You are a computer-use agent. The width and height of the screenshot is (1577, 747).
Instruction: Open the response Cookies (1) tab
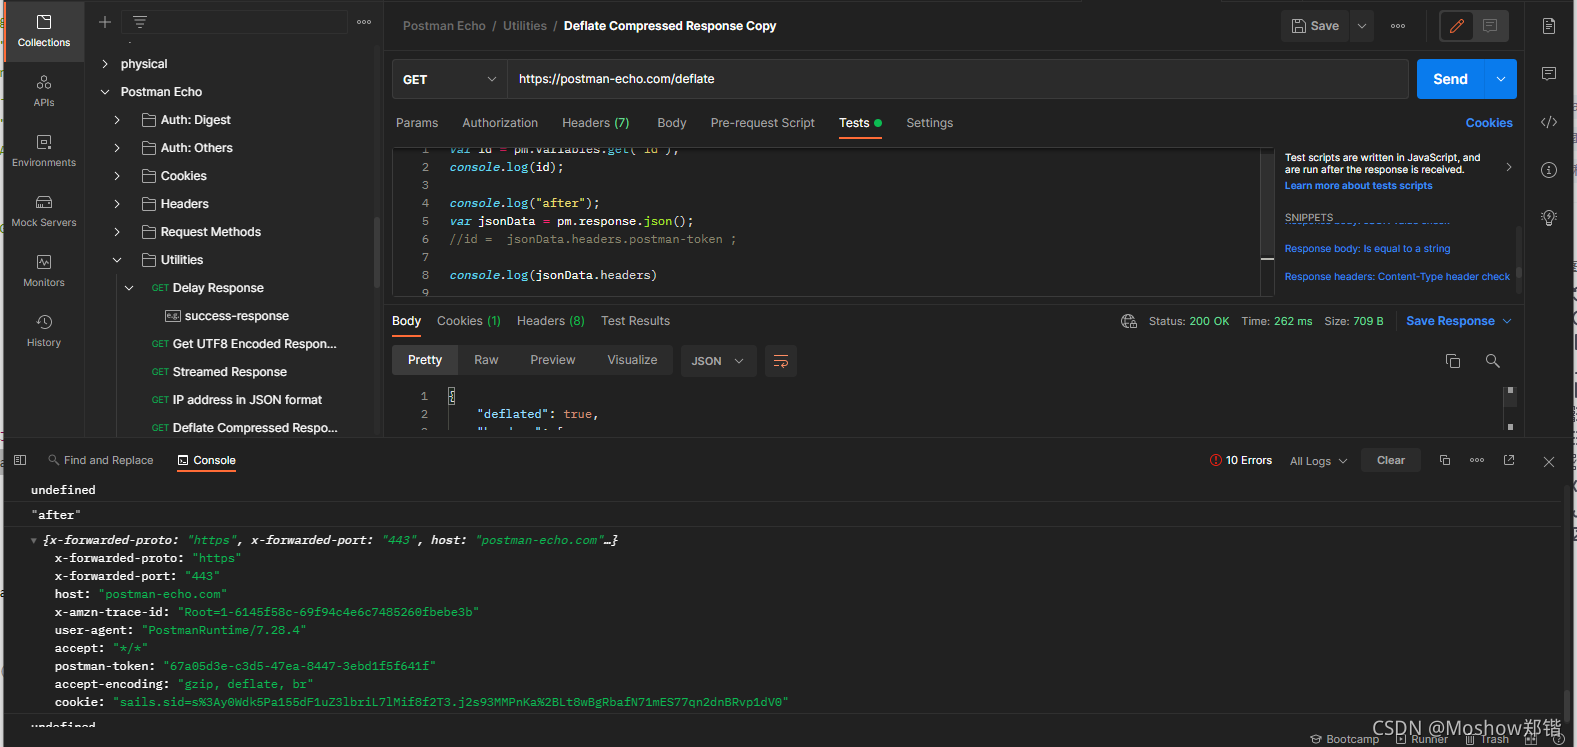pos(469,321)
